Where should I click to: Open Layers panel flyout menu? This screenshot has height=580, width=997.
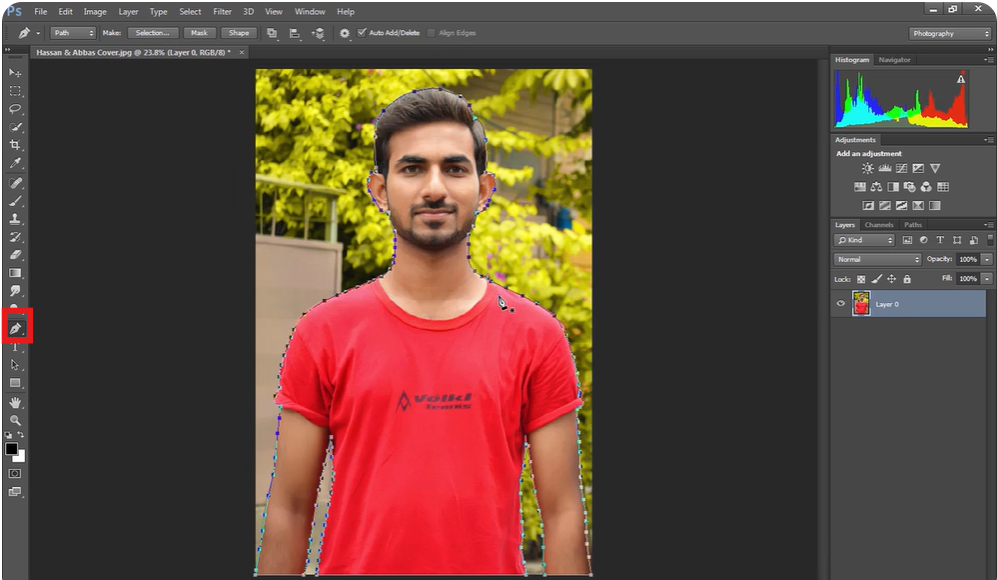(x=988, y=224)
